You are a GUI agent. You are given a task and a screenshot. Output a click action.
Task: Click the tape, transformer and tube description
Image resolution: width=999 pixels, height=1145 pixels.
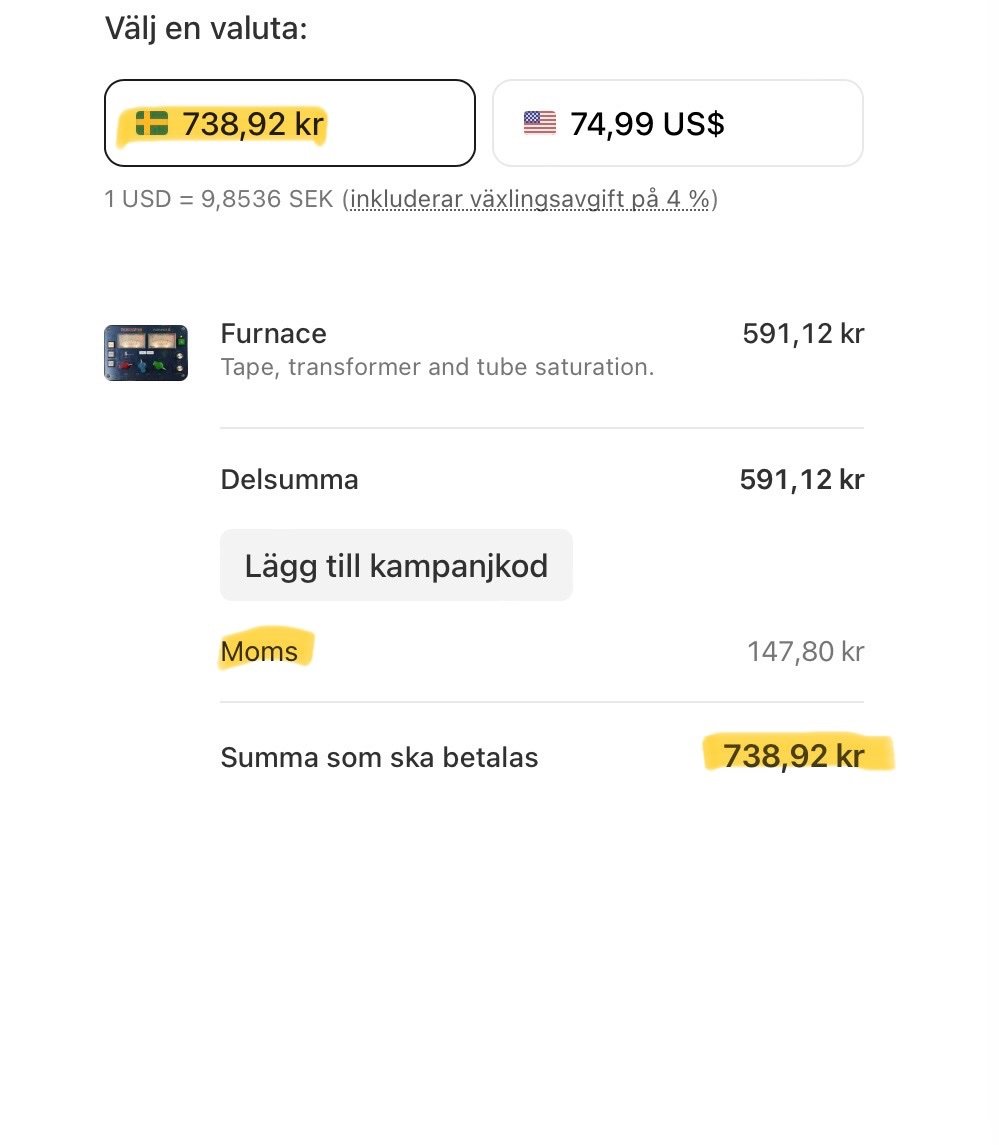(437, 367)
